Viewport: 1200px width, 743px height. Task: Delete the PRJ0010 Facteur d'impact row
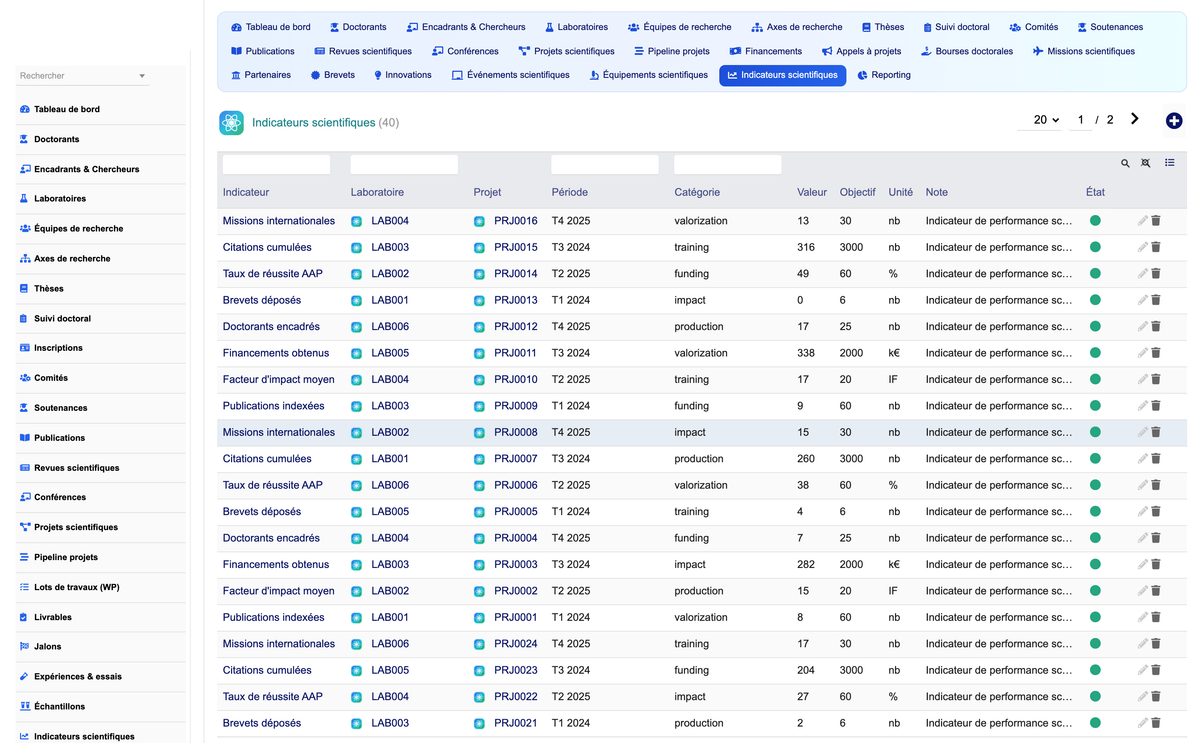pyautogui.click(x=1156, y=380)
